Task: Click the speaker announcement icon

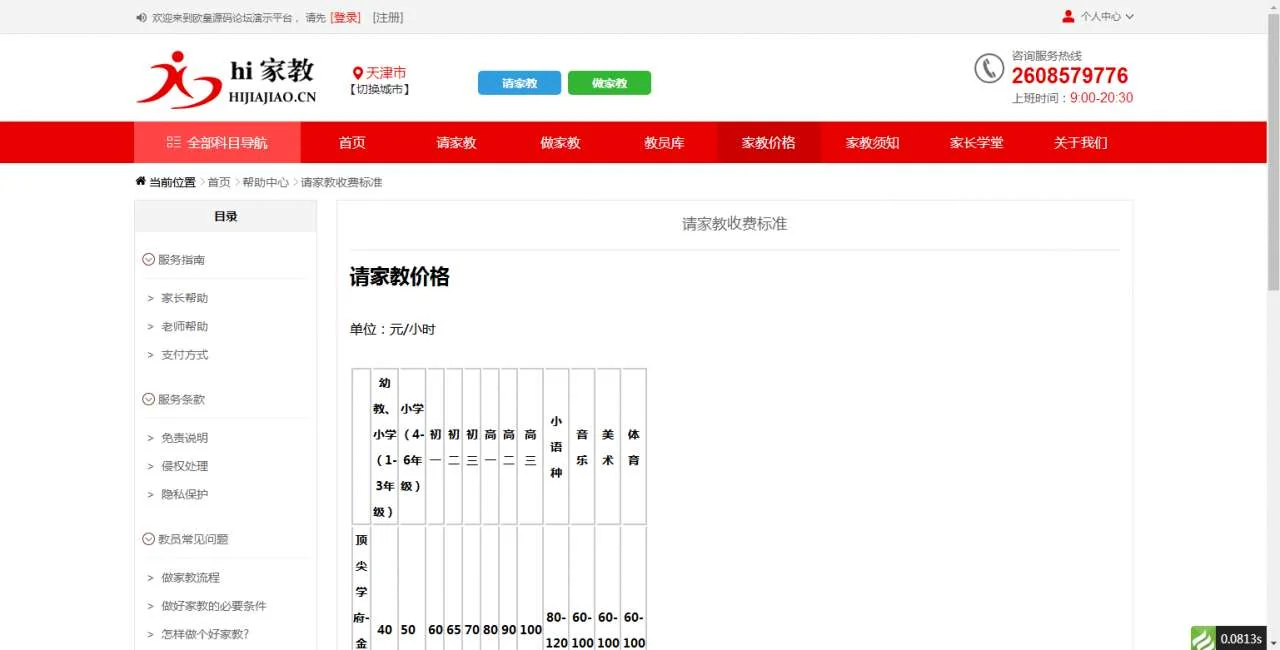Action: pyautogui.click(x=140, y=17)
